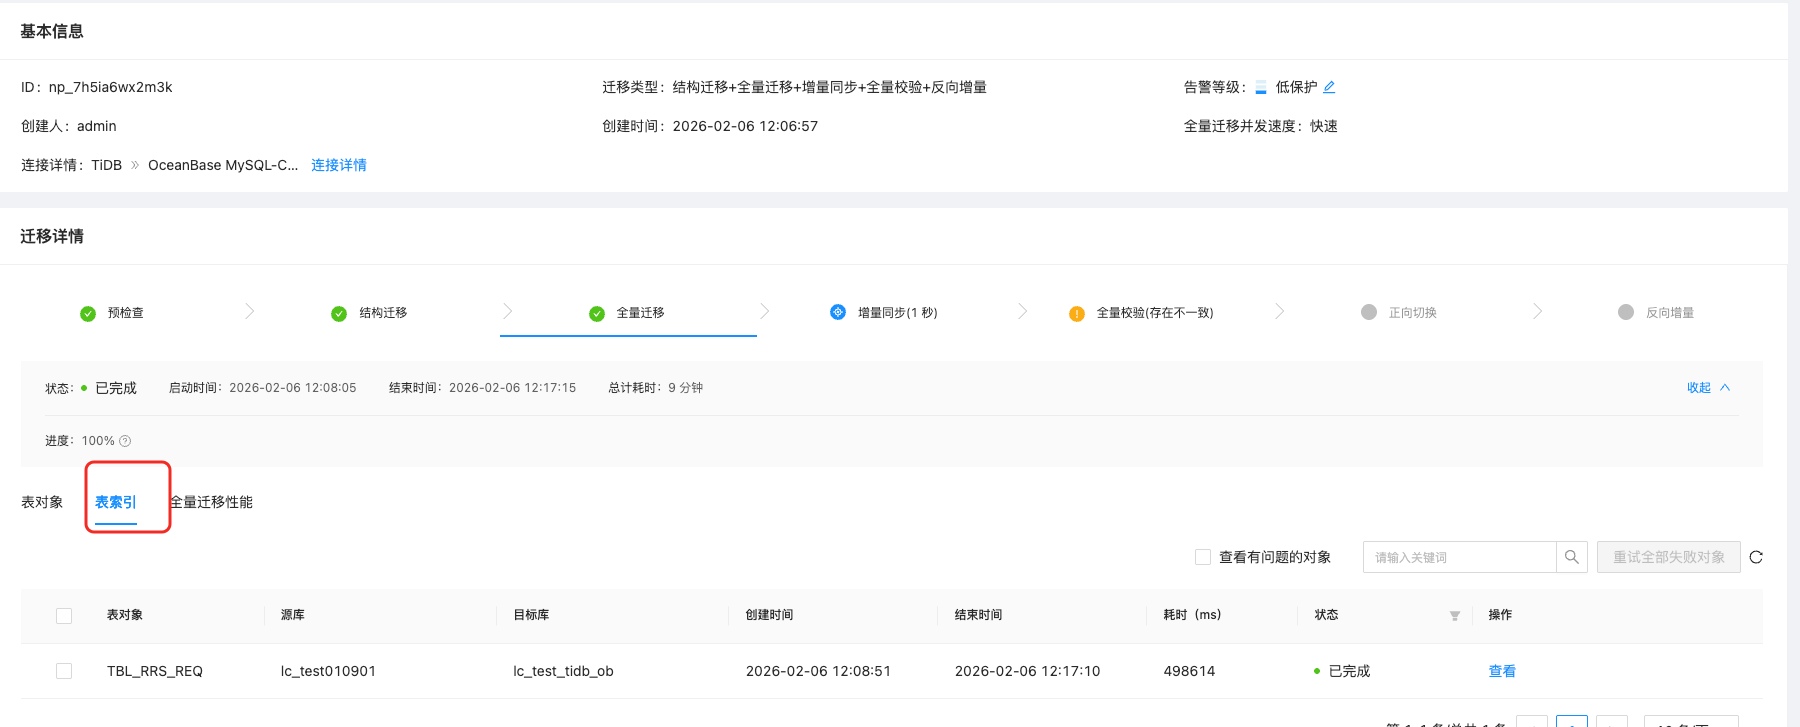Click the search magnifier icon

point(1572,557)
